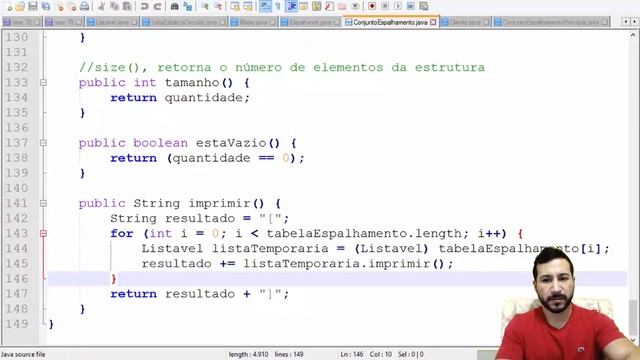Run macro multiple times icon

[x=411, y=6]
